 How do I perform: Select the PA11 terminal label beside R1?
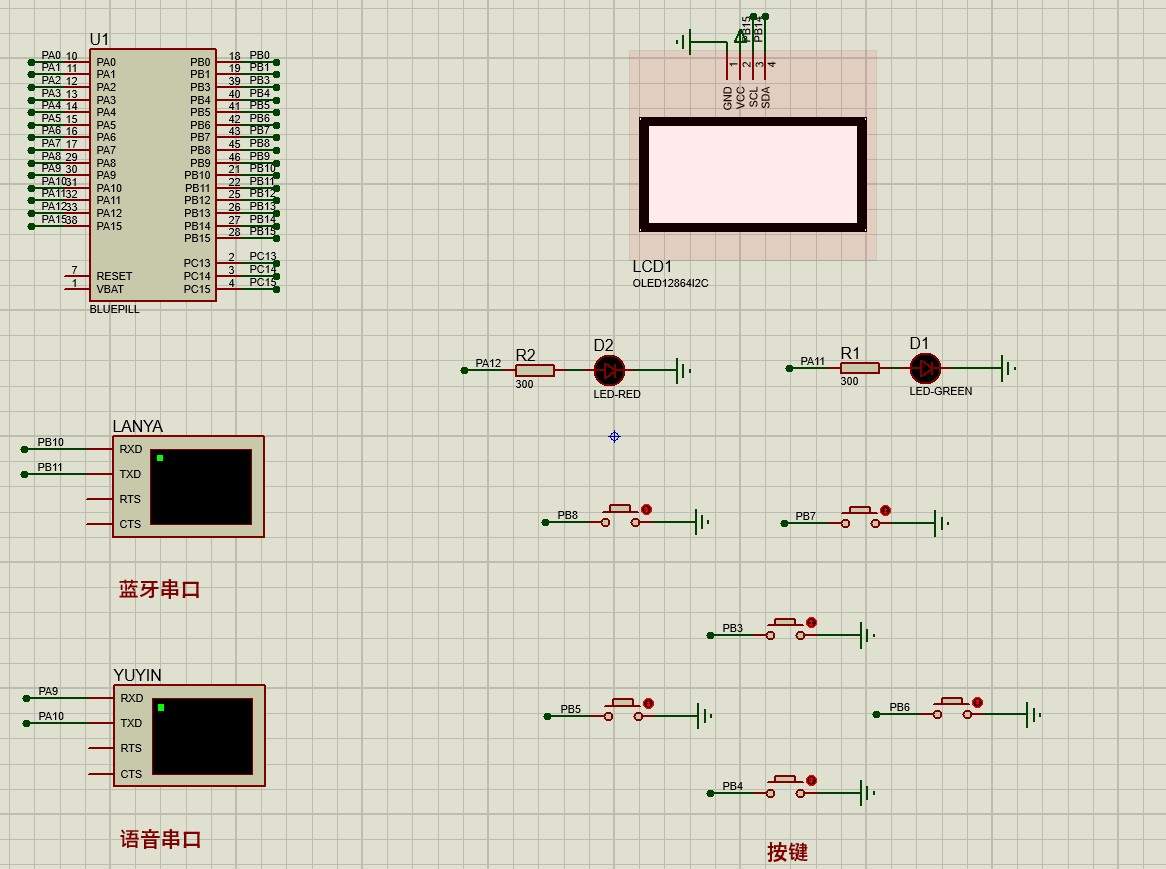tap(813, 361)
